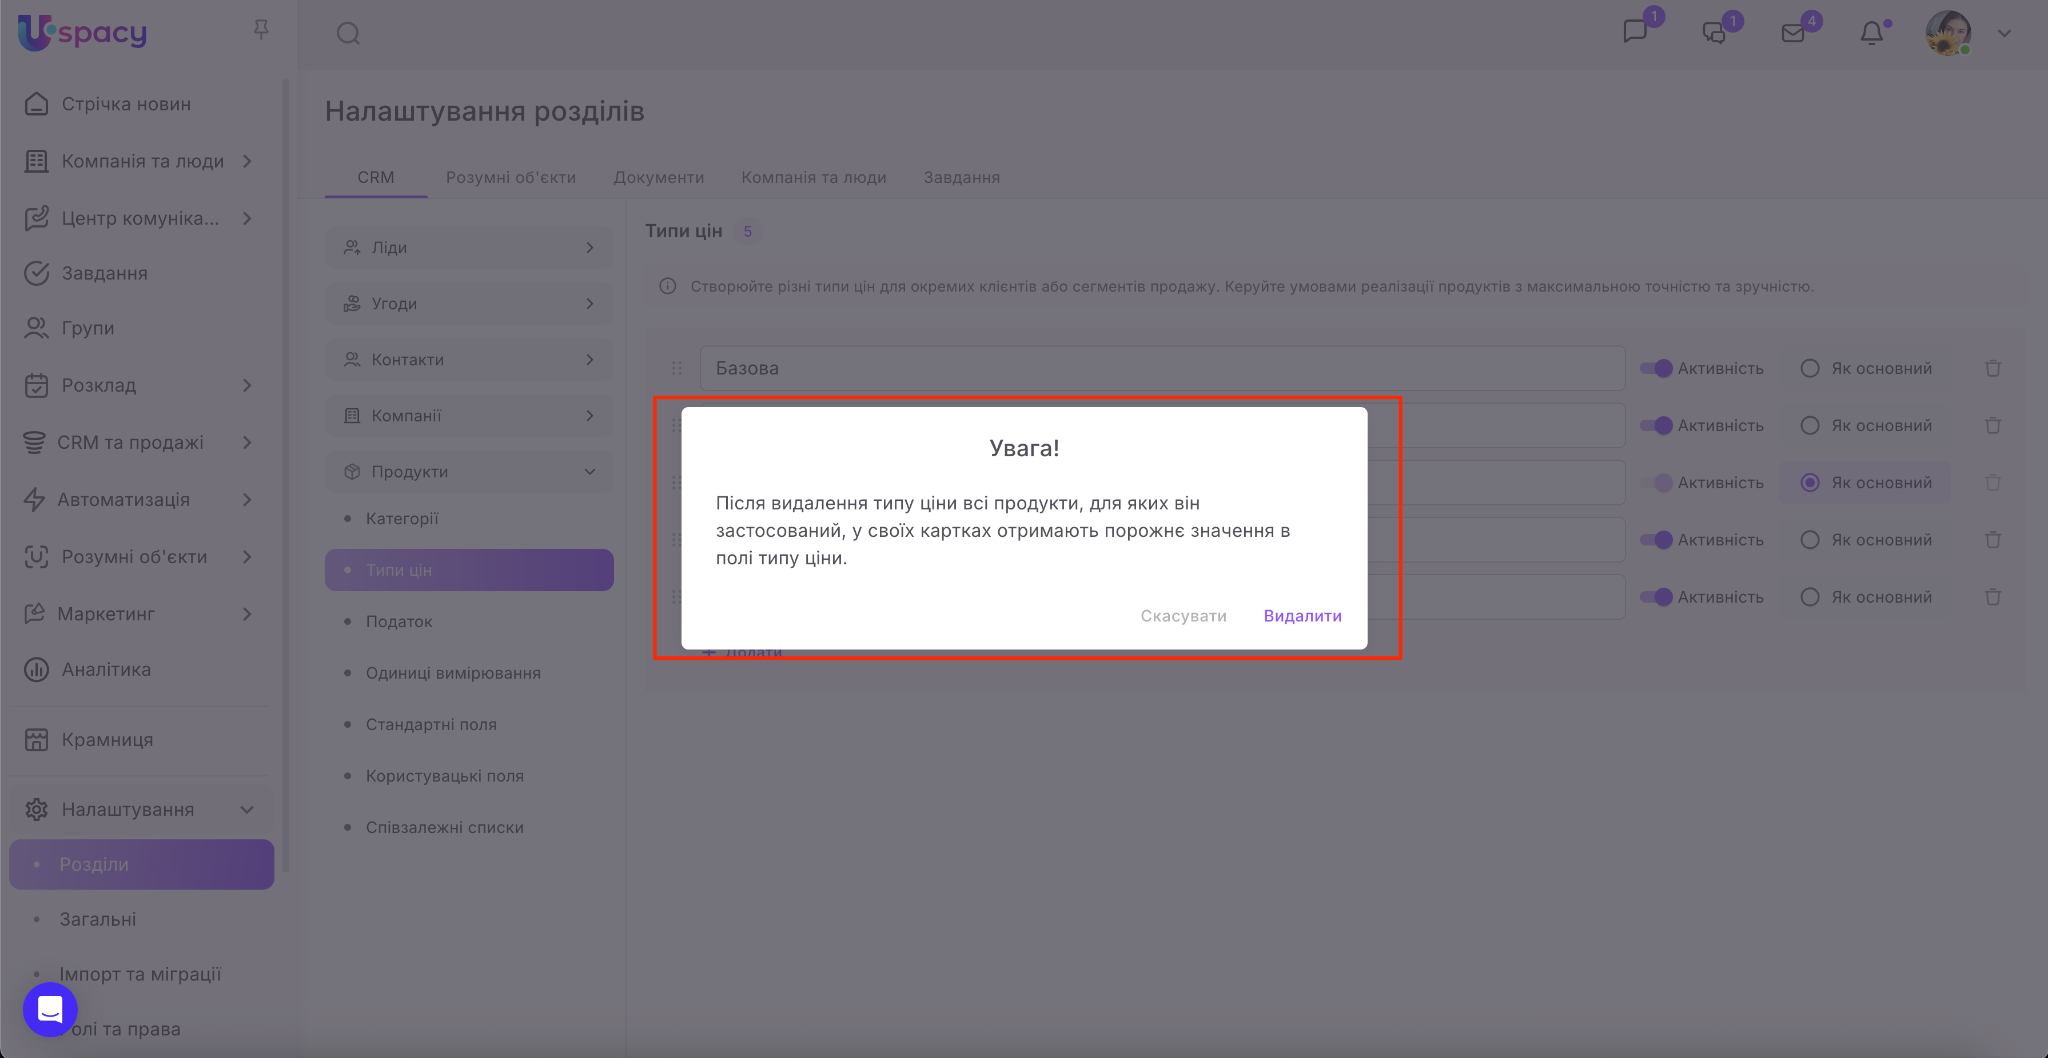Open the mail envelope icon
The width and height of the screenshot is (2048, 1058).
click(1793, 34)
